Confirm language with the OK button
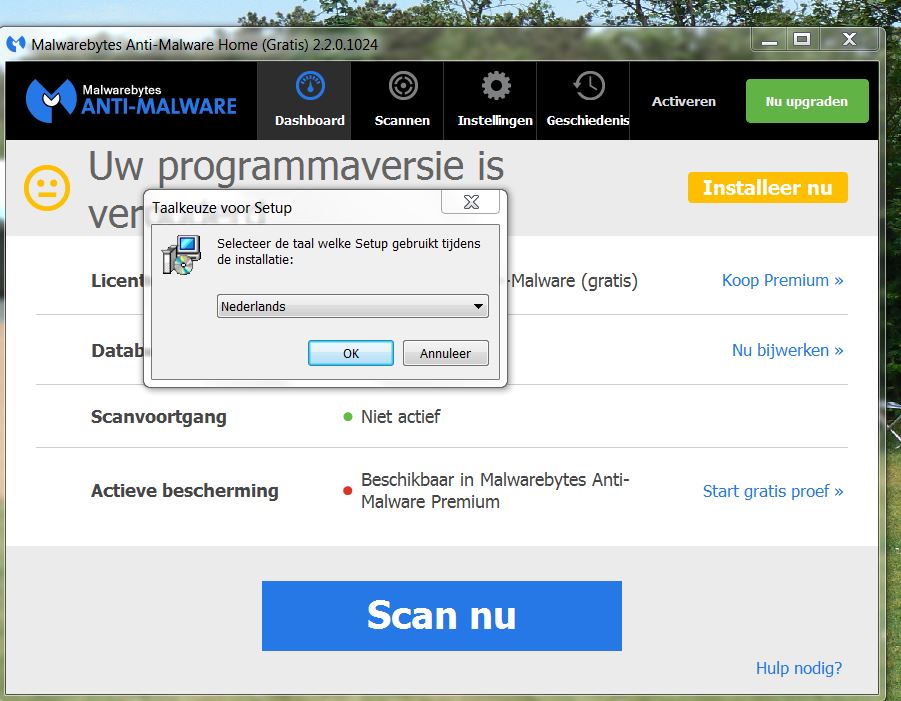 [x=351, y=353]
